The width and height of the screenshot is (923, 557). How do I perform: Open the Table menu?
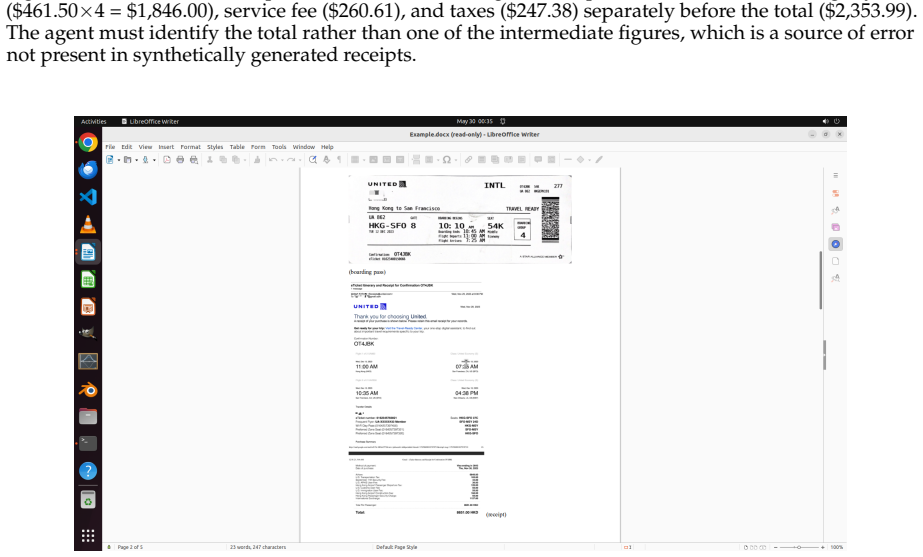(x=237, y=147)
